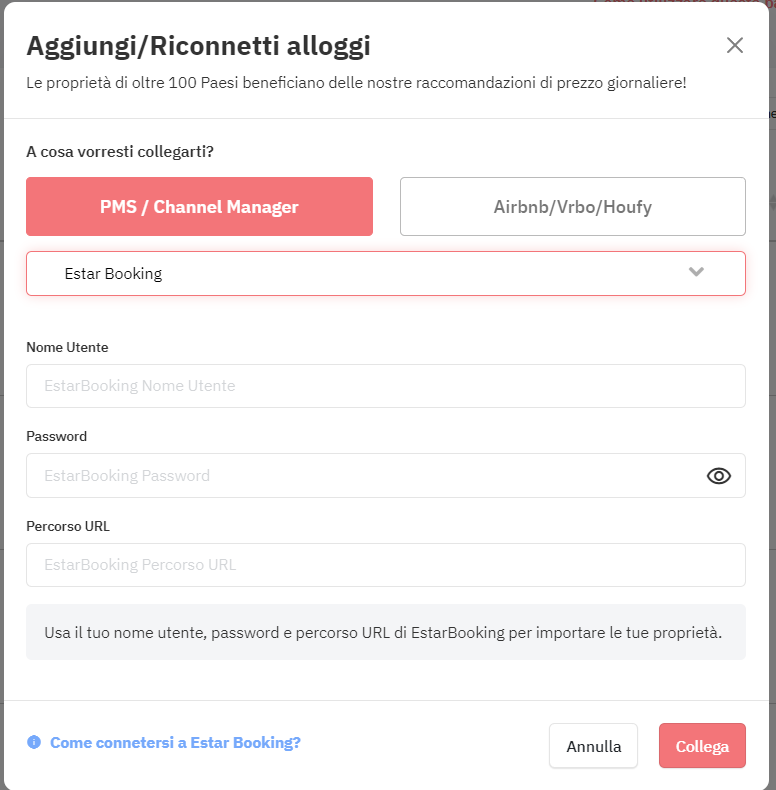Viewport: 776px width, 790px height.
Task: Select the PMS / Channel Manager tab
Action: pos(200,207)
